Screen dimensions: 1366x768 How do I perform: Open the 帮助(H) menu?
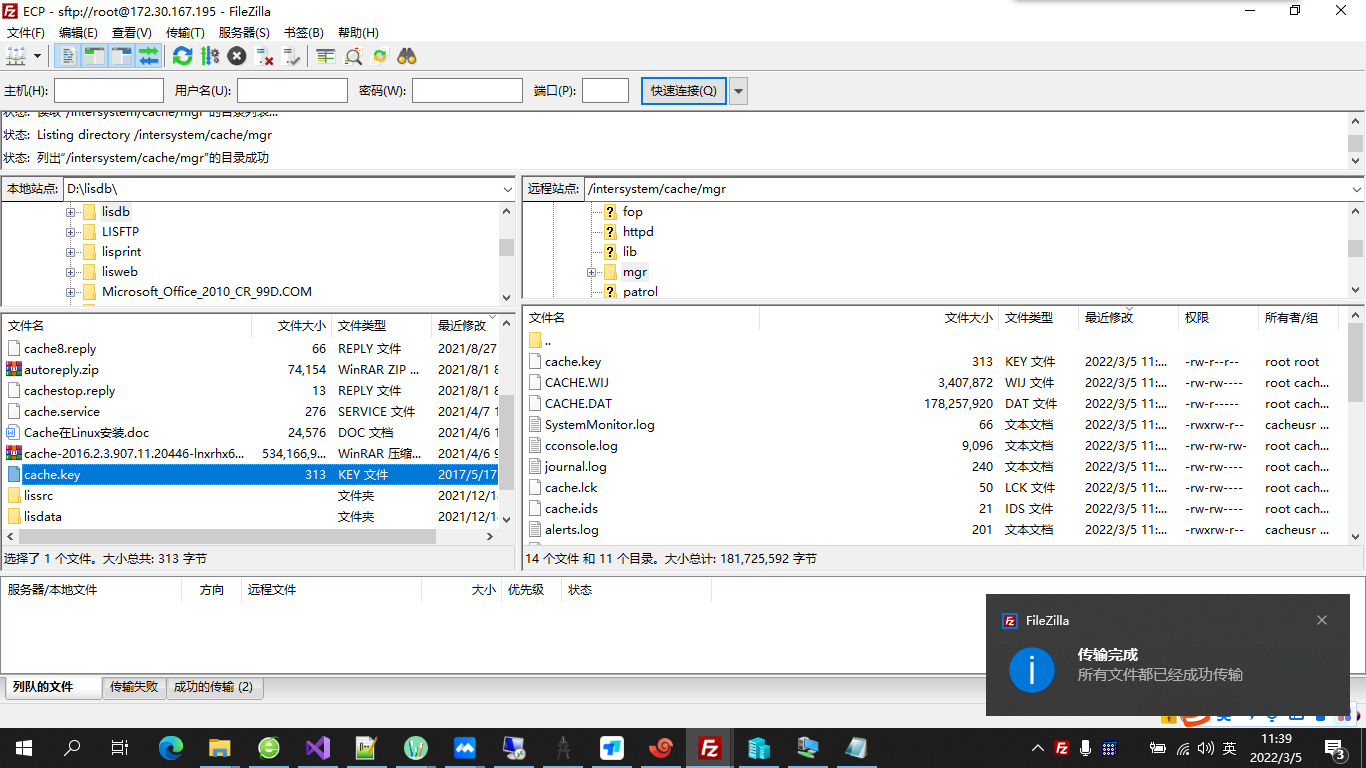tap(358, 33)
